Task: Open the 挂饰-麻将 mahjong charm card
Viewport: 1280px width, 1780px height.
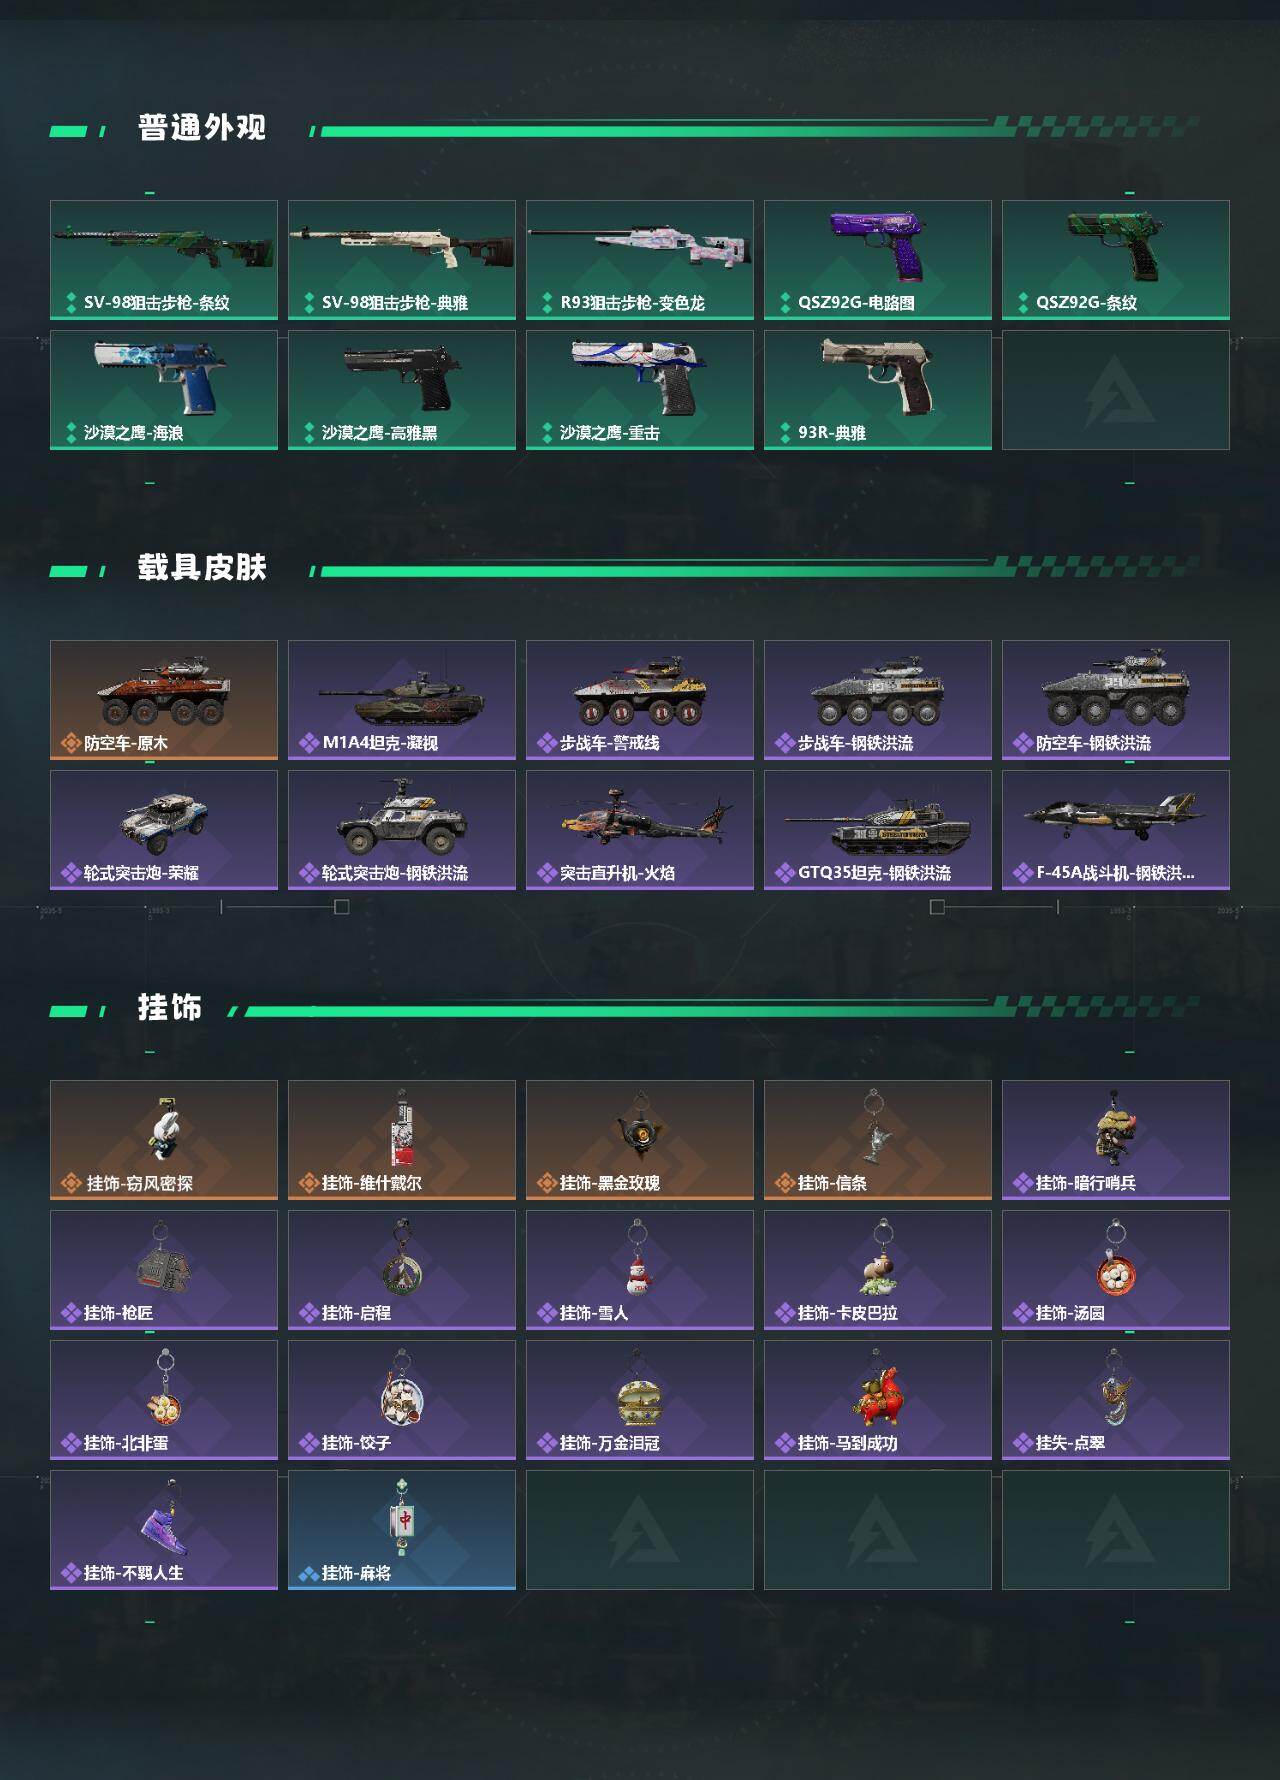Action: pos(402,1530)
